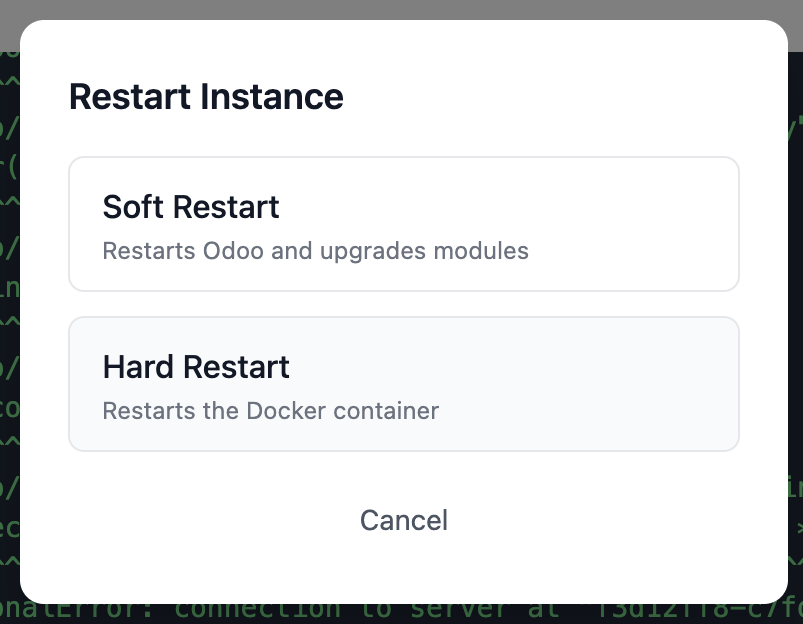Click "Restarts Odoo and upgrades modules" description
Image resolution: width=803 pixels, height=624 pixels.
point(315,250)
